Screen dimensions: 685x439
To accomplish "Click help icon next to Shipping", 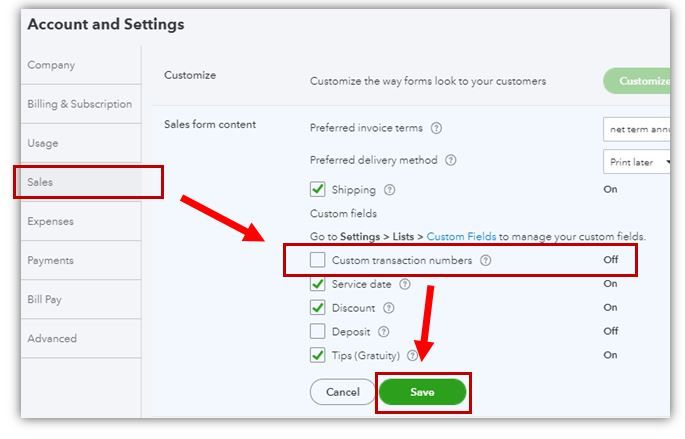I will tap(390, 190).
